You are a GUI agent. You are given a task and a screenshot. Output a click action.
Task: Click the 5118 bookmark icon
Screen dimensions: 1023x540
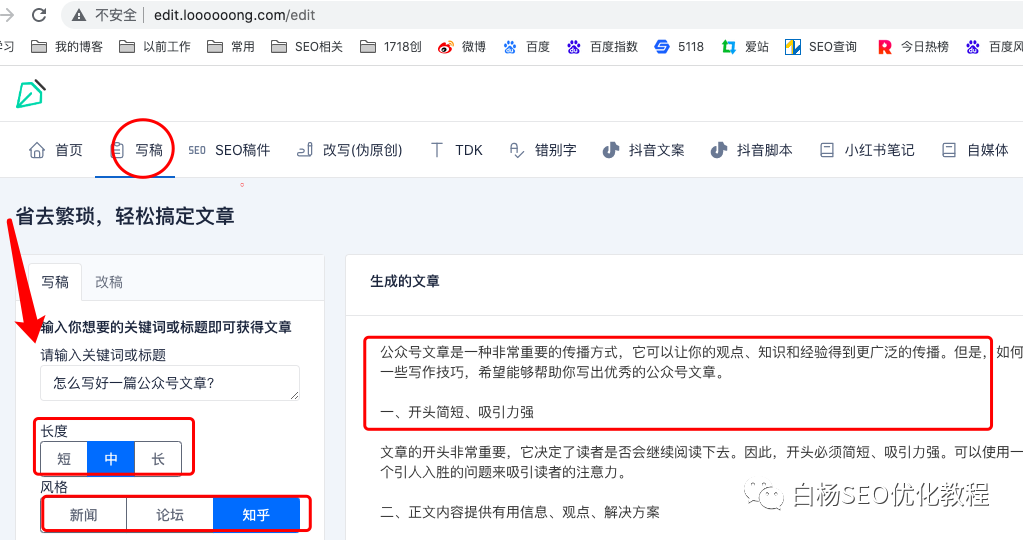662,47
